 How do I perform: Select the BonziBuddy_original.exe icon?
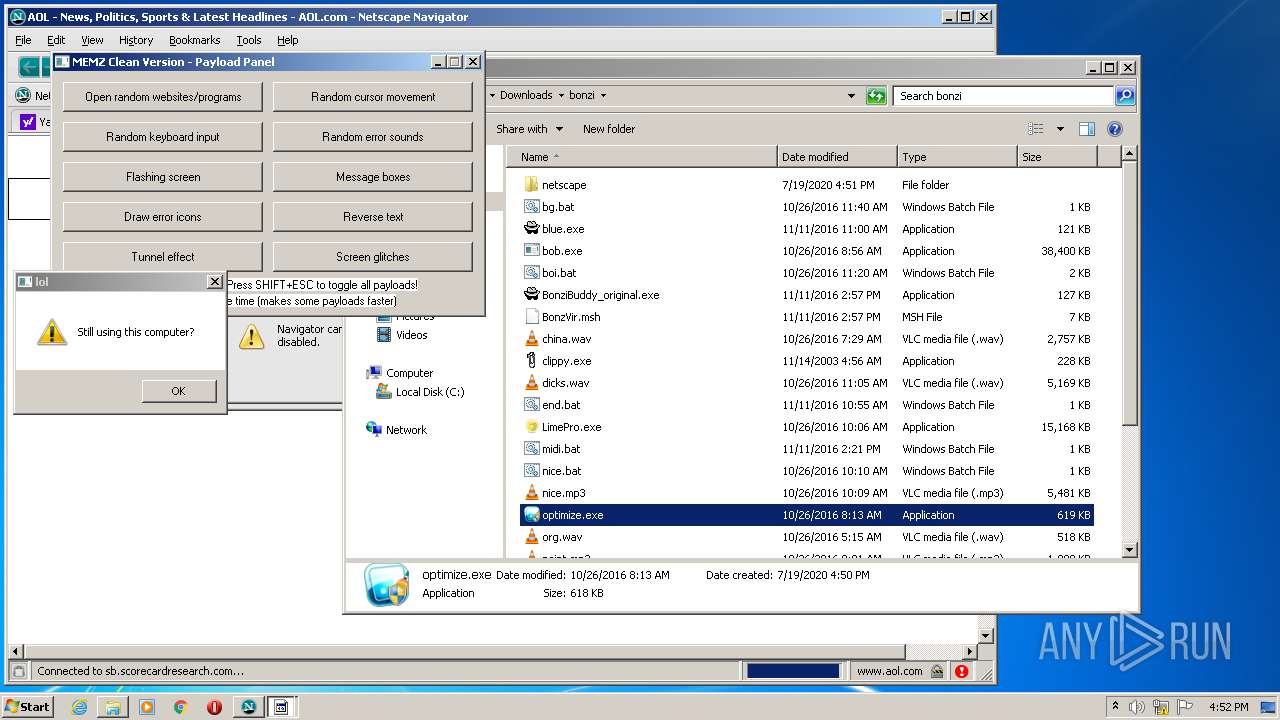click(x=531, y=295)
